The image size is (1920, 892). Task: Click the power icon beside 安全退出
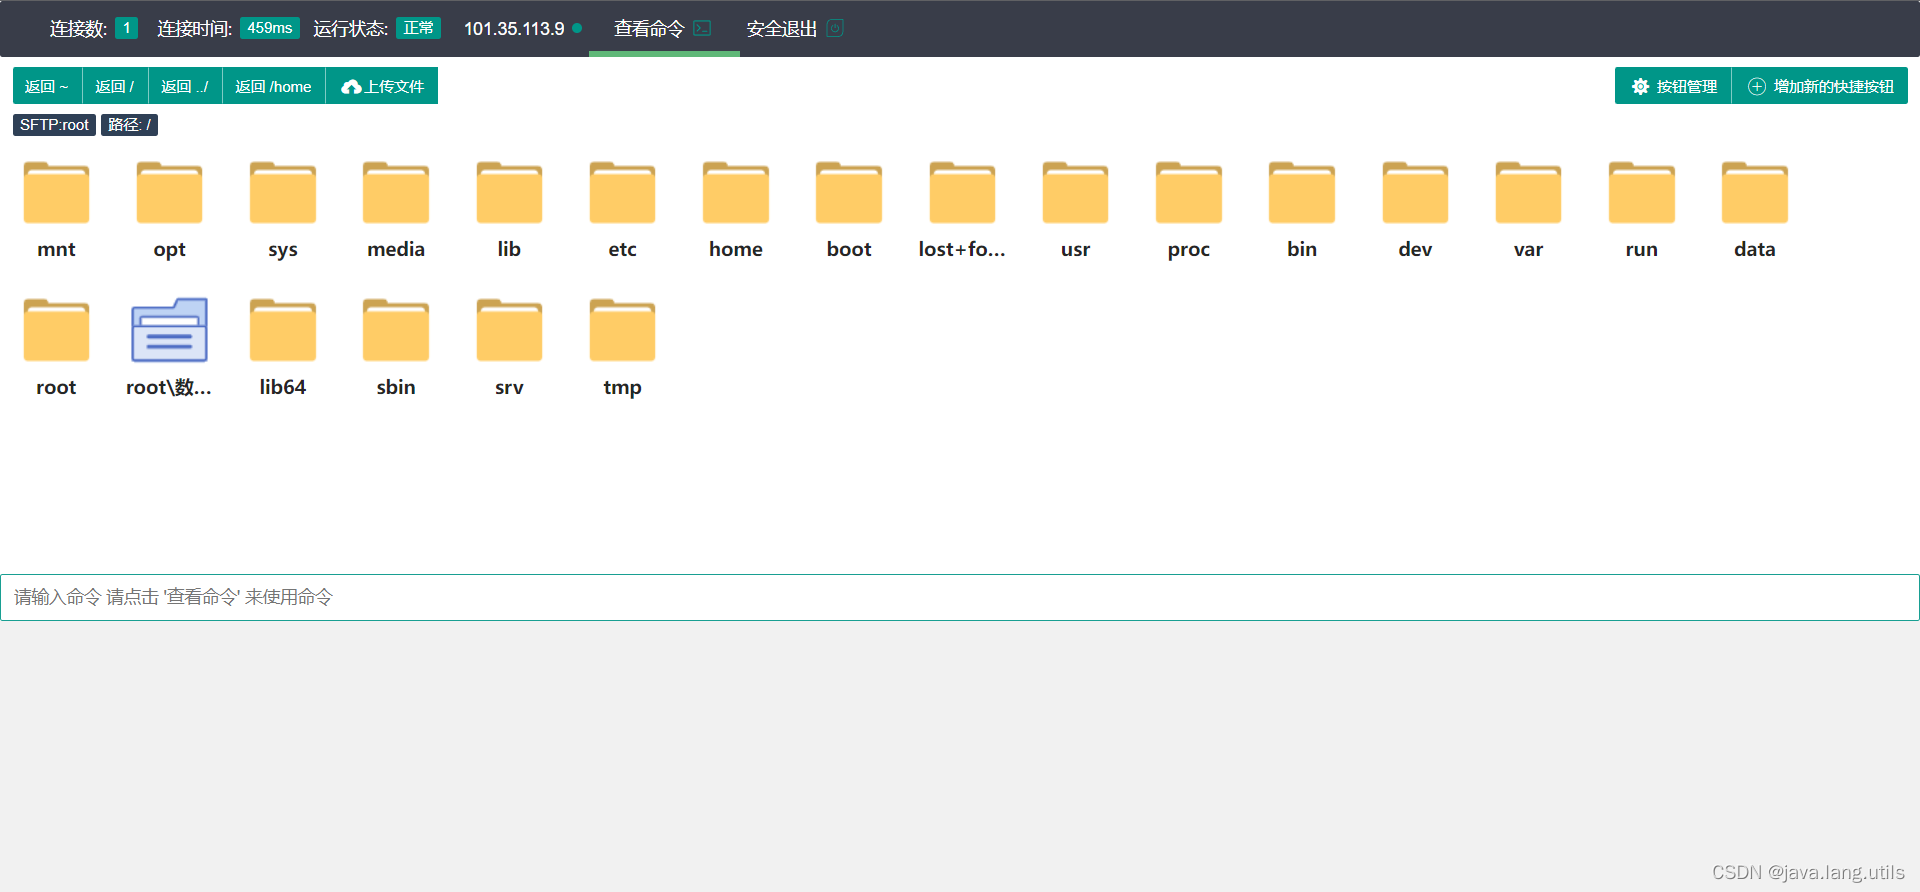(x=835, y=28)
